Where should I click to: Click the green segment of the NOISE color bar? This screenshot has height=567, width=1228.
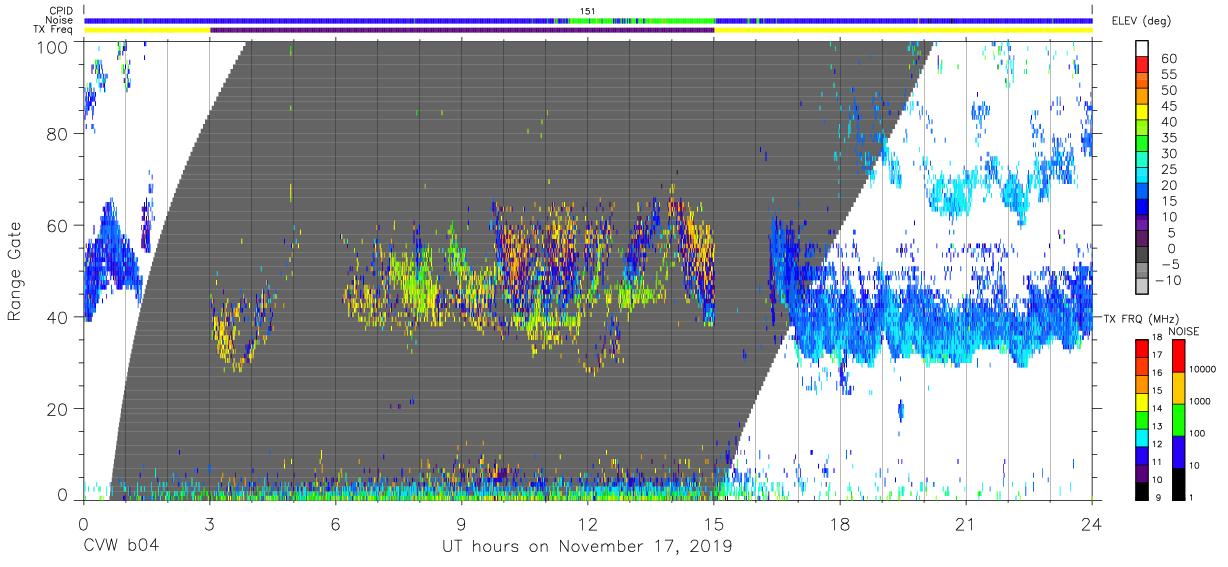coord(1179,419)
